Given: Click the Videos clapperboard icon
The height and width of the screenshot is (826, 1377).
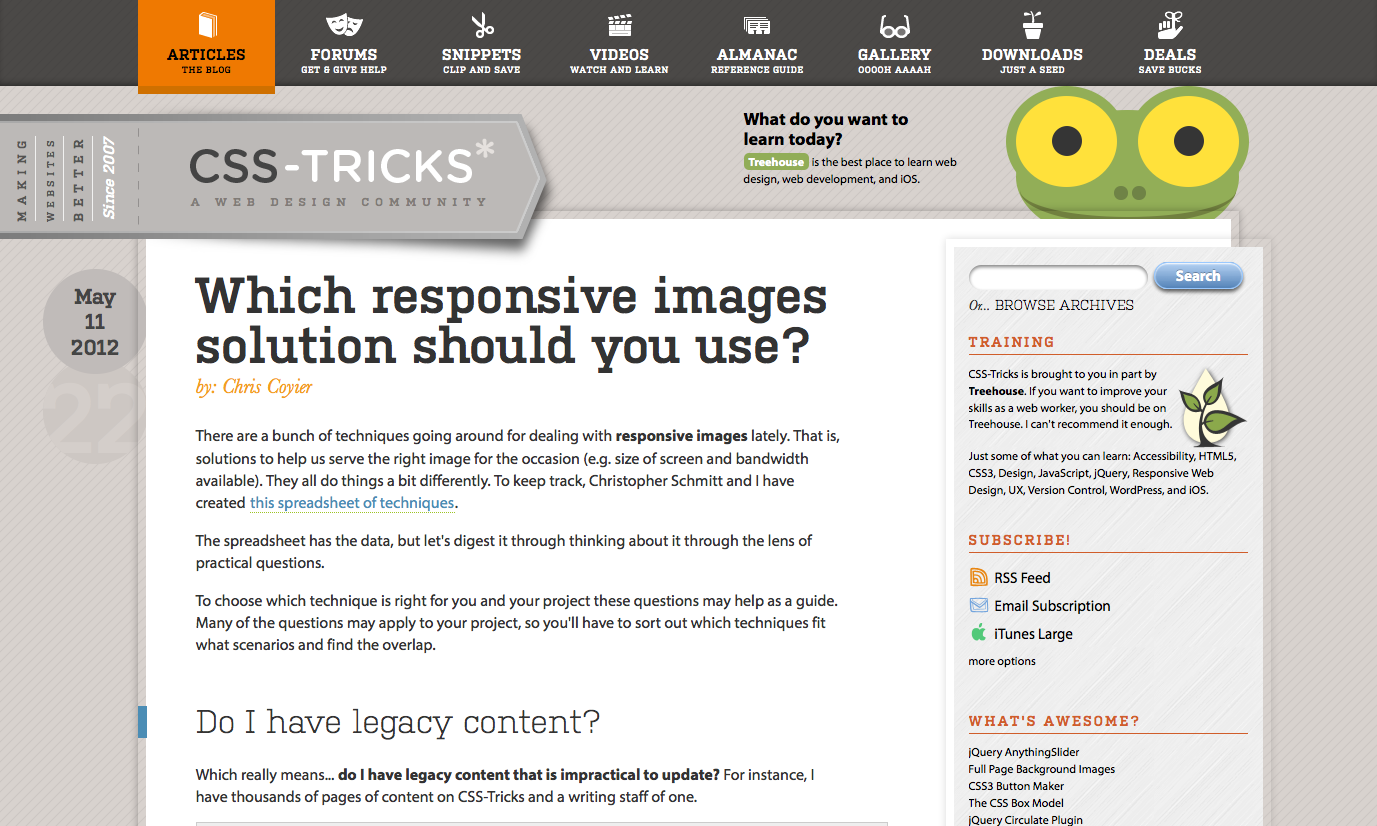Looking at the screenshot, I should [x=619, y=25].
